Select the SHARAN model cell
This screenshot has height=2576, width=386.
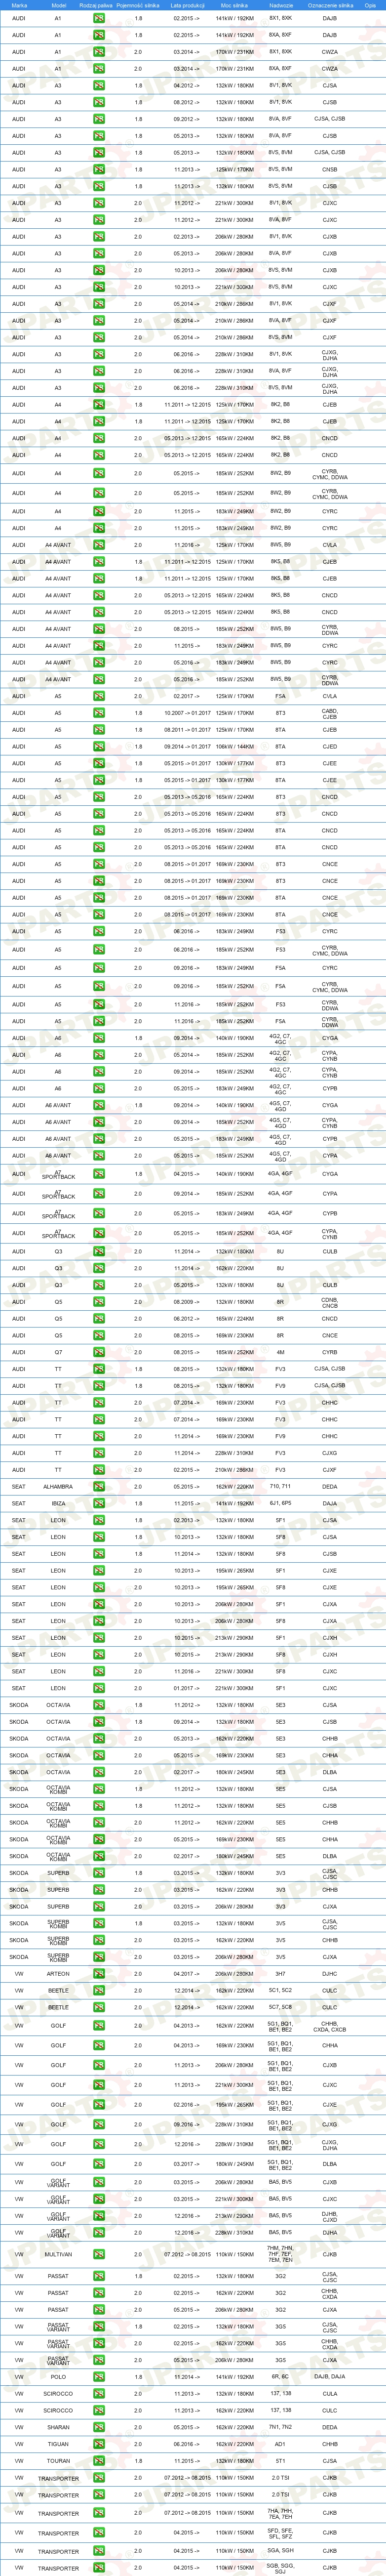pos(58,2427)
